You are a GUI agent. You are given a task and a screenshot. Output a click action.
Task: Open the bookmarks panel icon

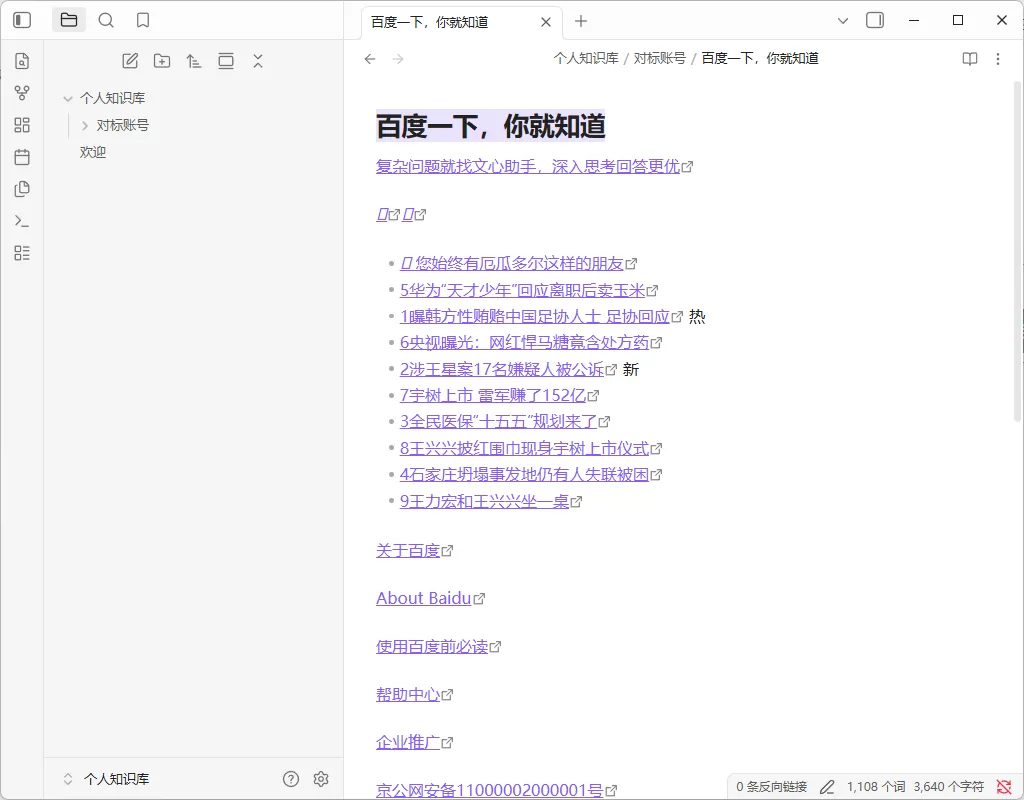143,20
